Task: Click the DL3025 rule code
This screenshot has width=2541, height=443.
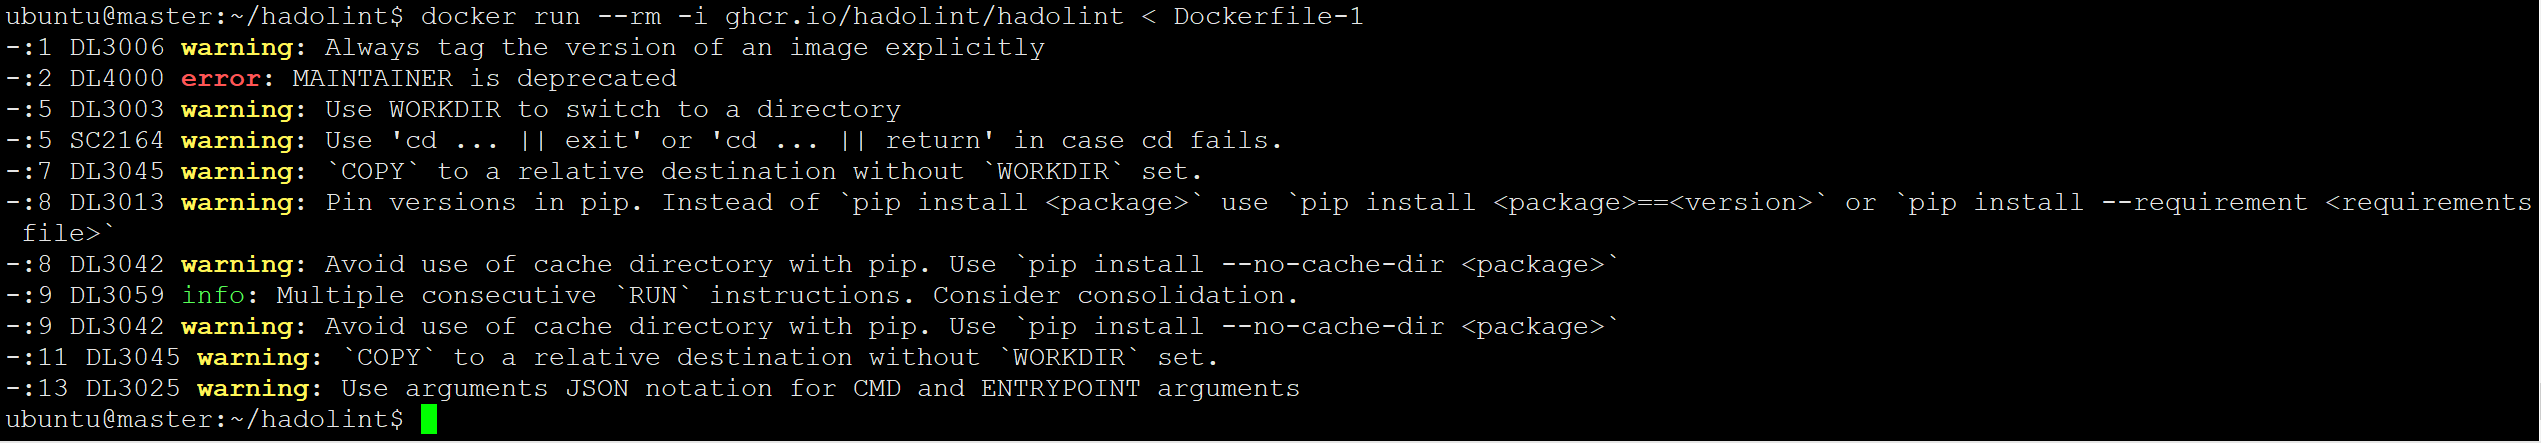Action: point(132,388)
